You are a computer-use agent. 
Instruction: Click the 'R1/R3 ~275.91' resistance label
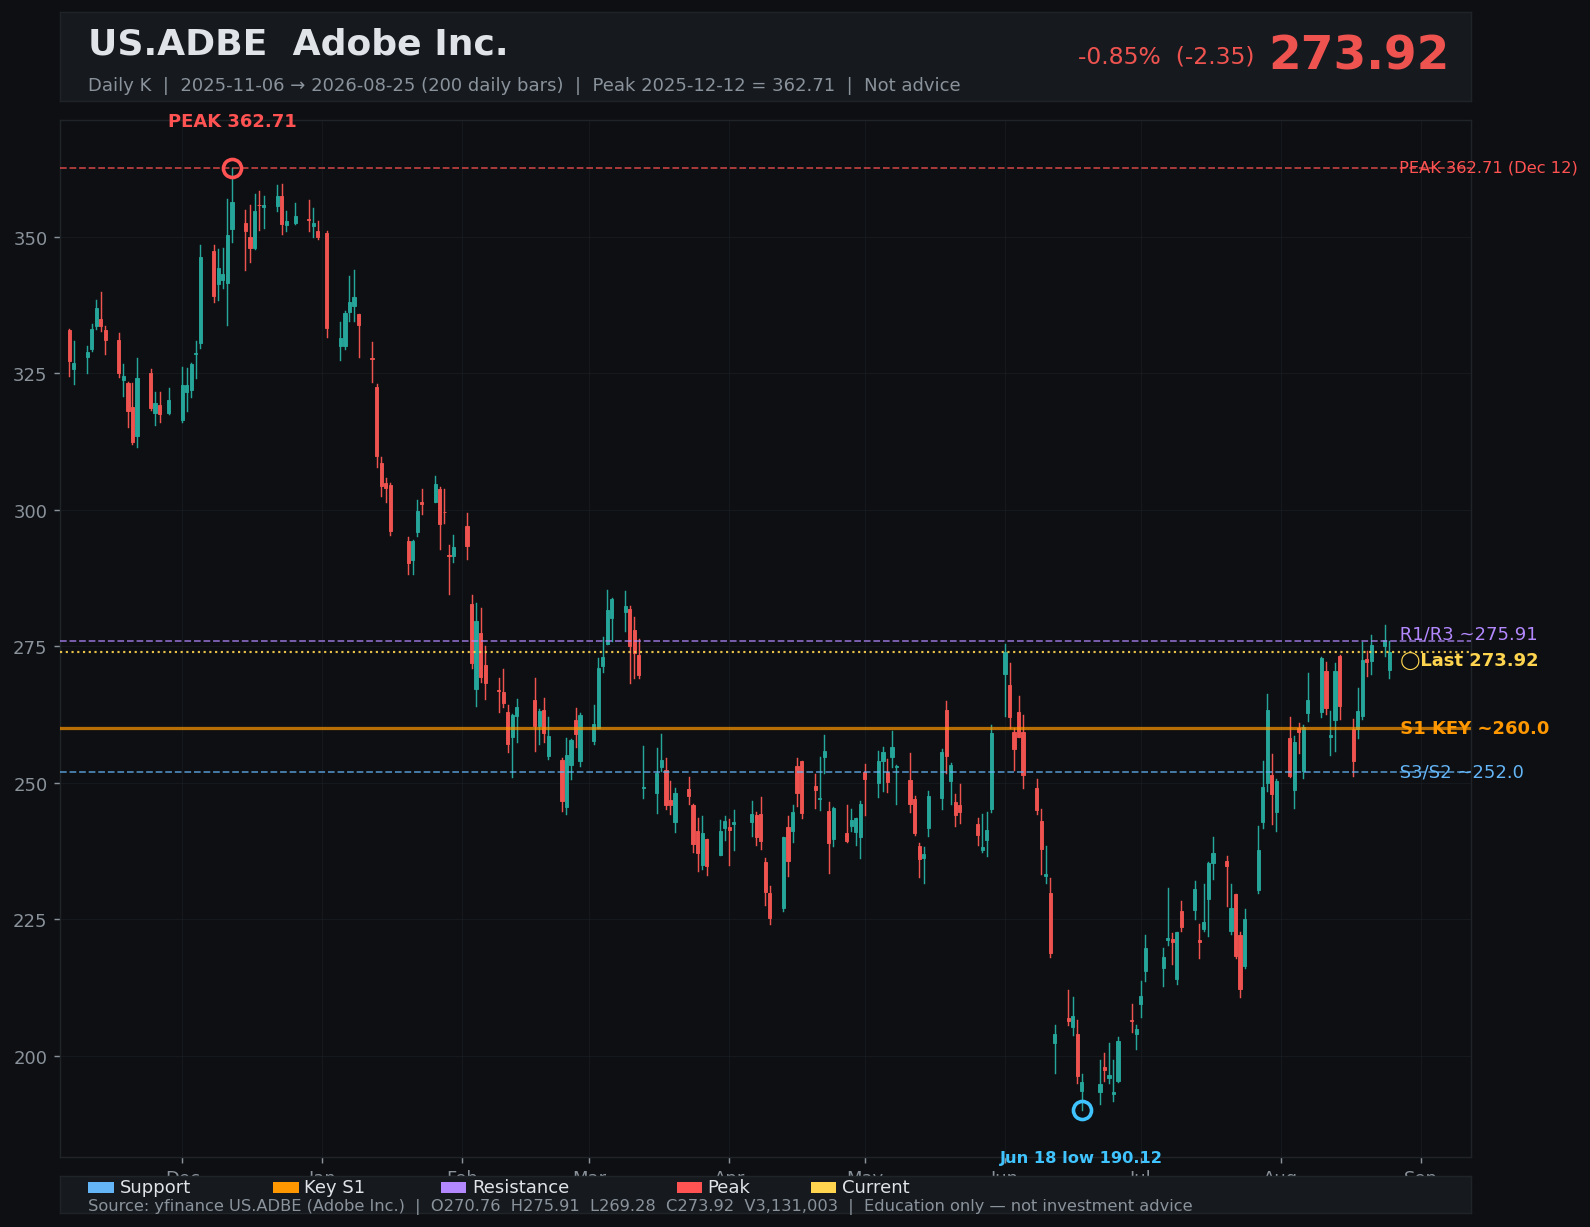(1468, 634)
